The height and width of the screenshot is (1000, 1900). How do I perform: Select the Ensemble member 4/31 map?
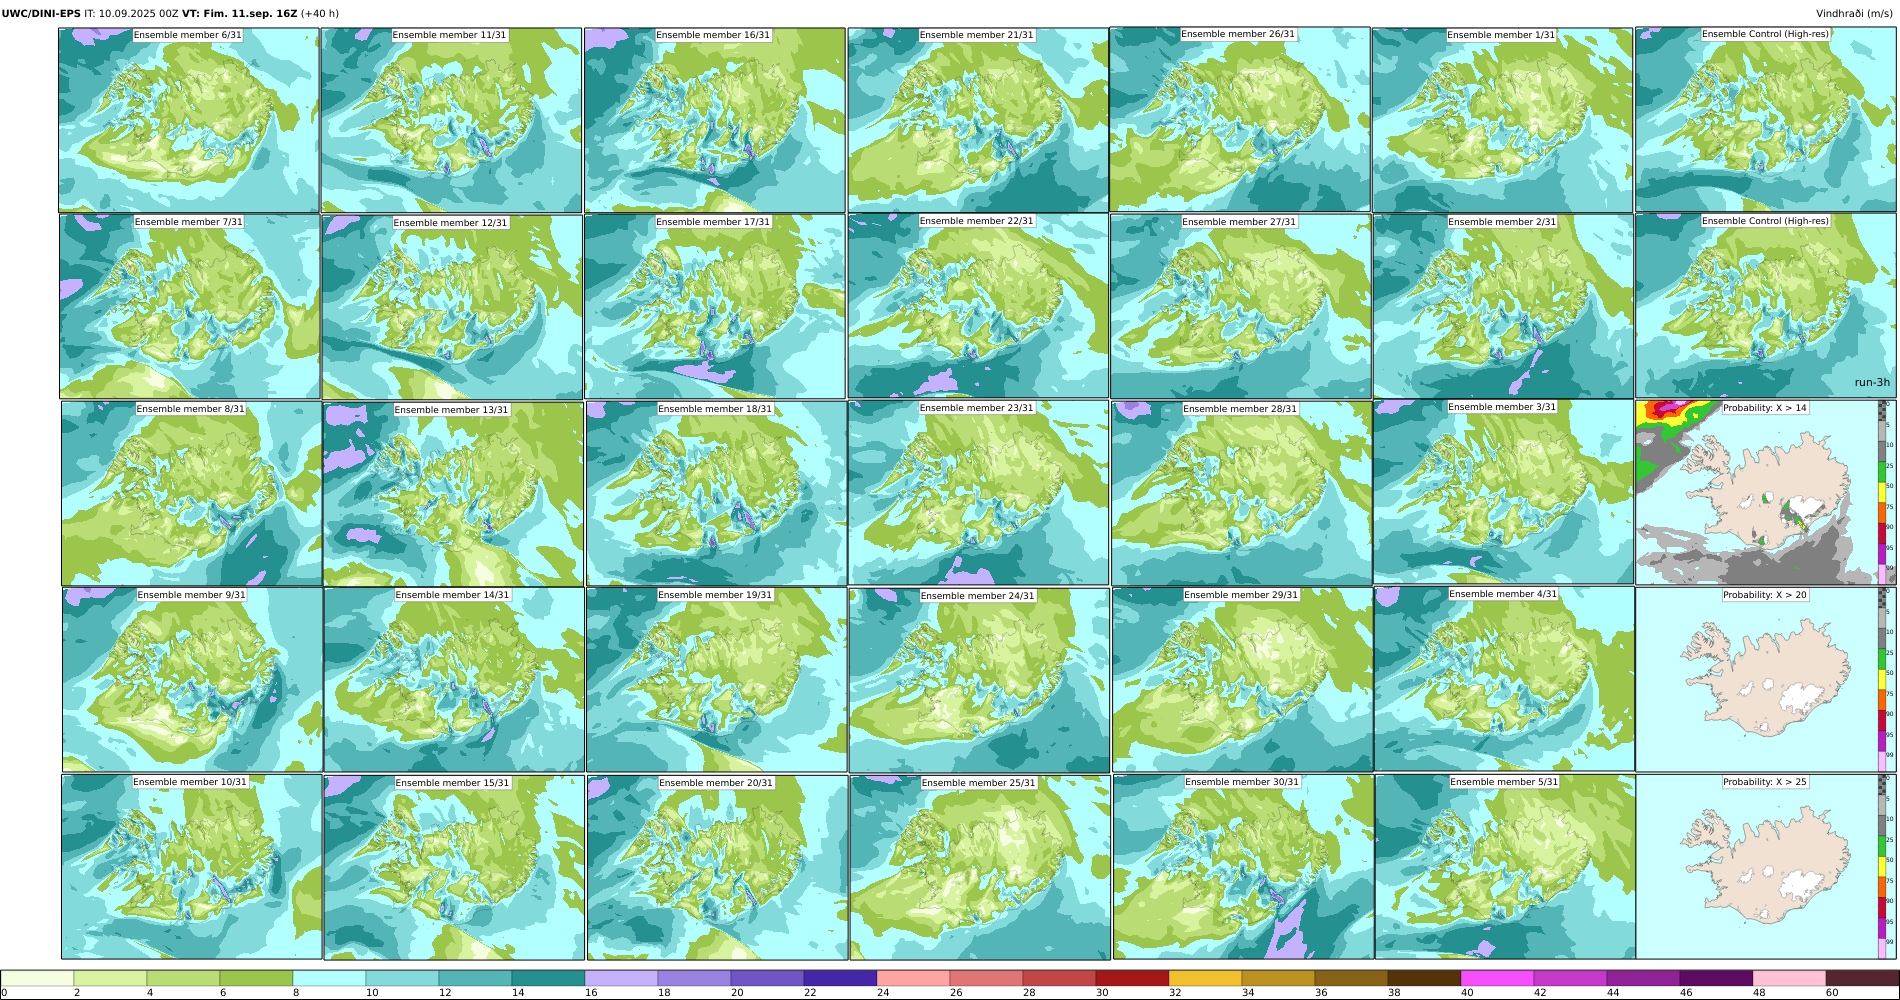1505,679
